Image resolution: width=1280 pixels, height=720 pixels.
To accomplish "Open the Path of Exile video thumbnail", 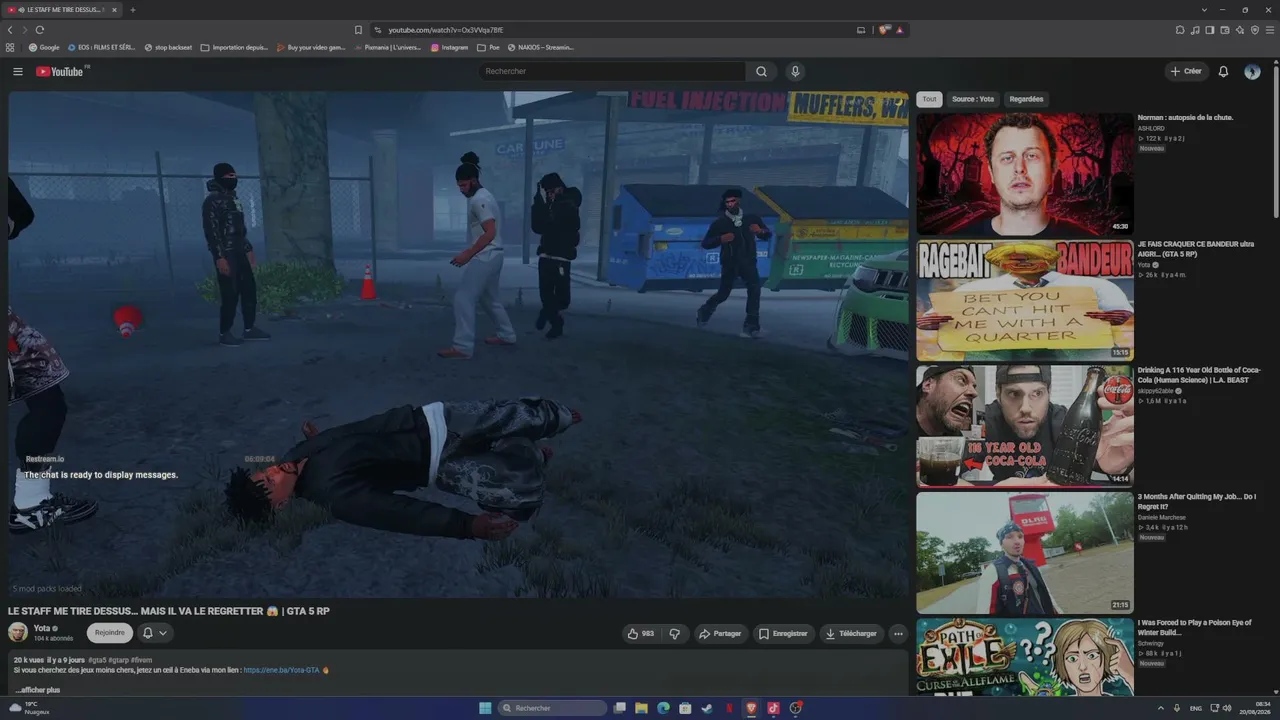I will (x=1025, y=657).
